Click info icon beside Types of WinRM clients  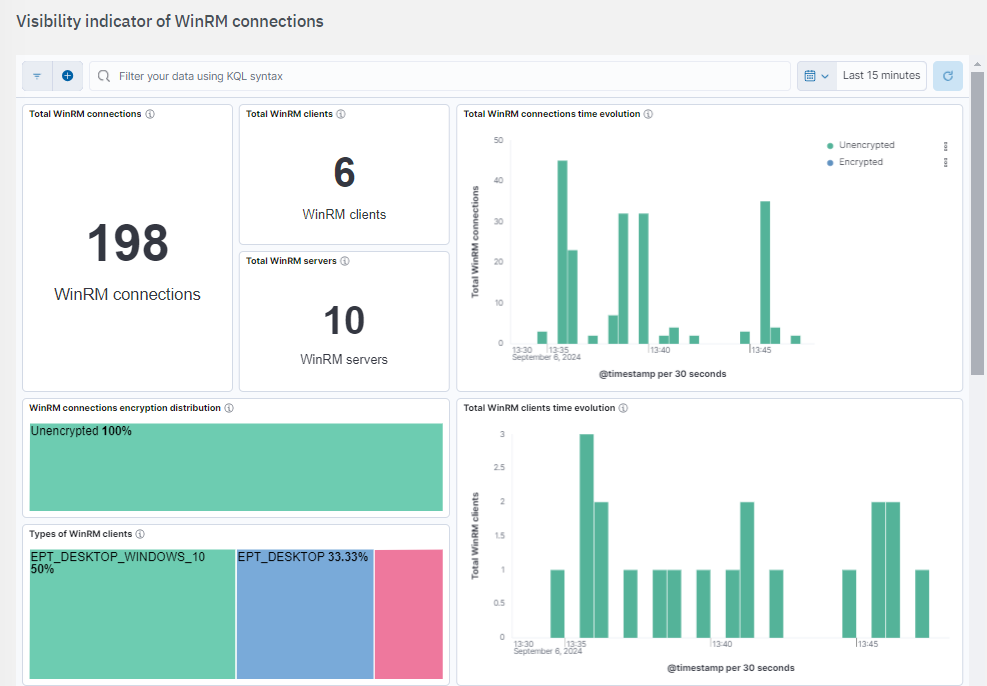click(140, 534)
